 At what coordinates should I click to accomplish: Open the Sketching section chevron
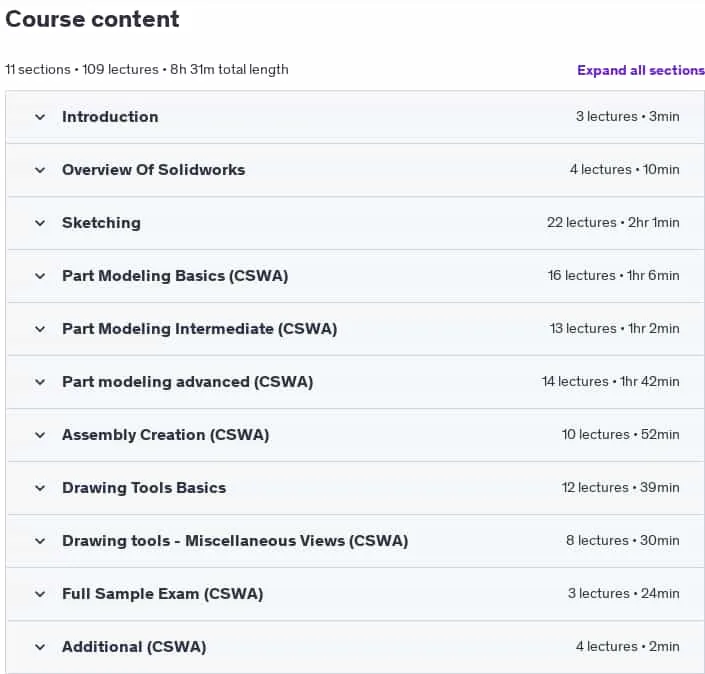40,223
